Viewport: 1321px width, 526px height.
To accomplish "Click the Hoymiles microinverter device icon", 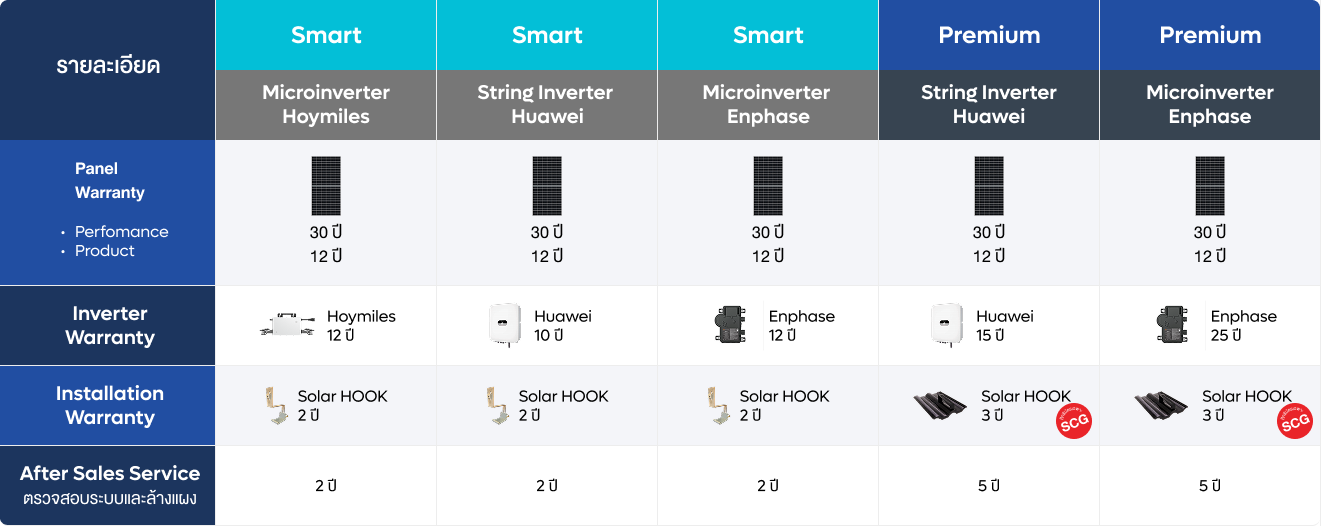I will point(287,325).
